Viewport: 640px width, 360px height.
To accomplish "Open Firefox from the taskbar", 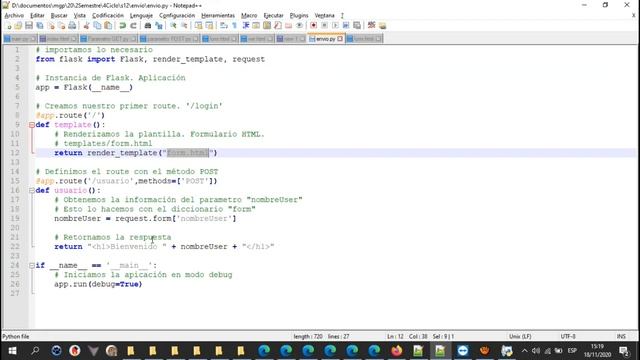I will [x=396, y=351].
